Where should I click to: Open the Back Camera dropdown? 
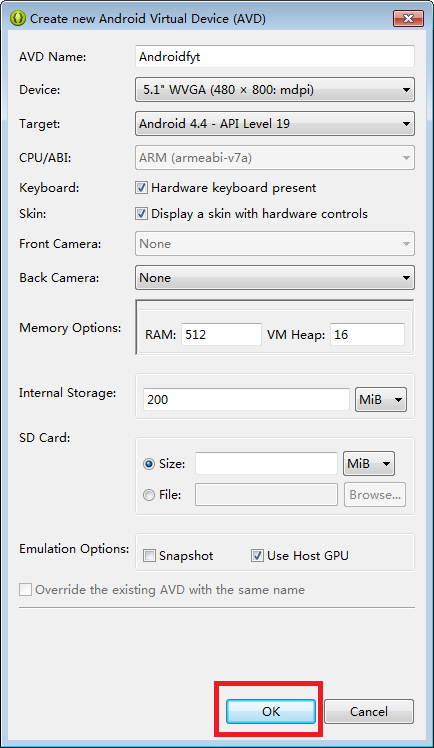pyautogui.click(x=275, y=278)
